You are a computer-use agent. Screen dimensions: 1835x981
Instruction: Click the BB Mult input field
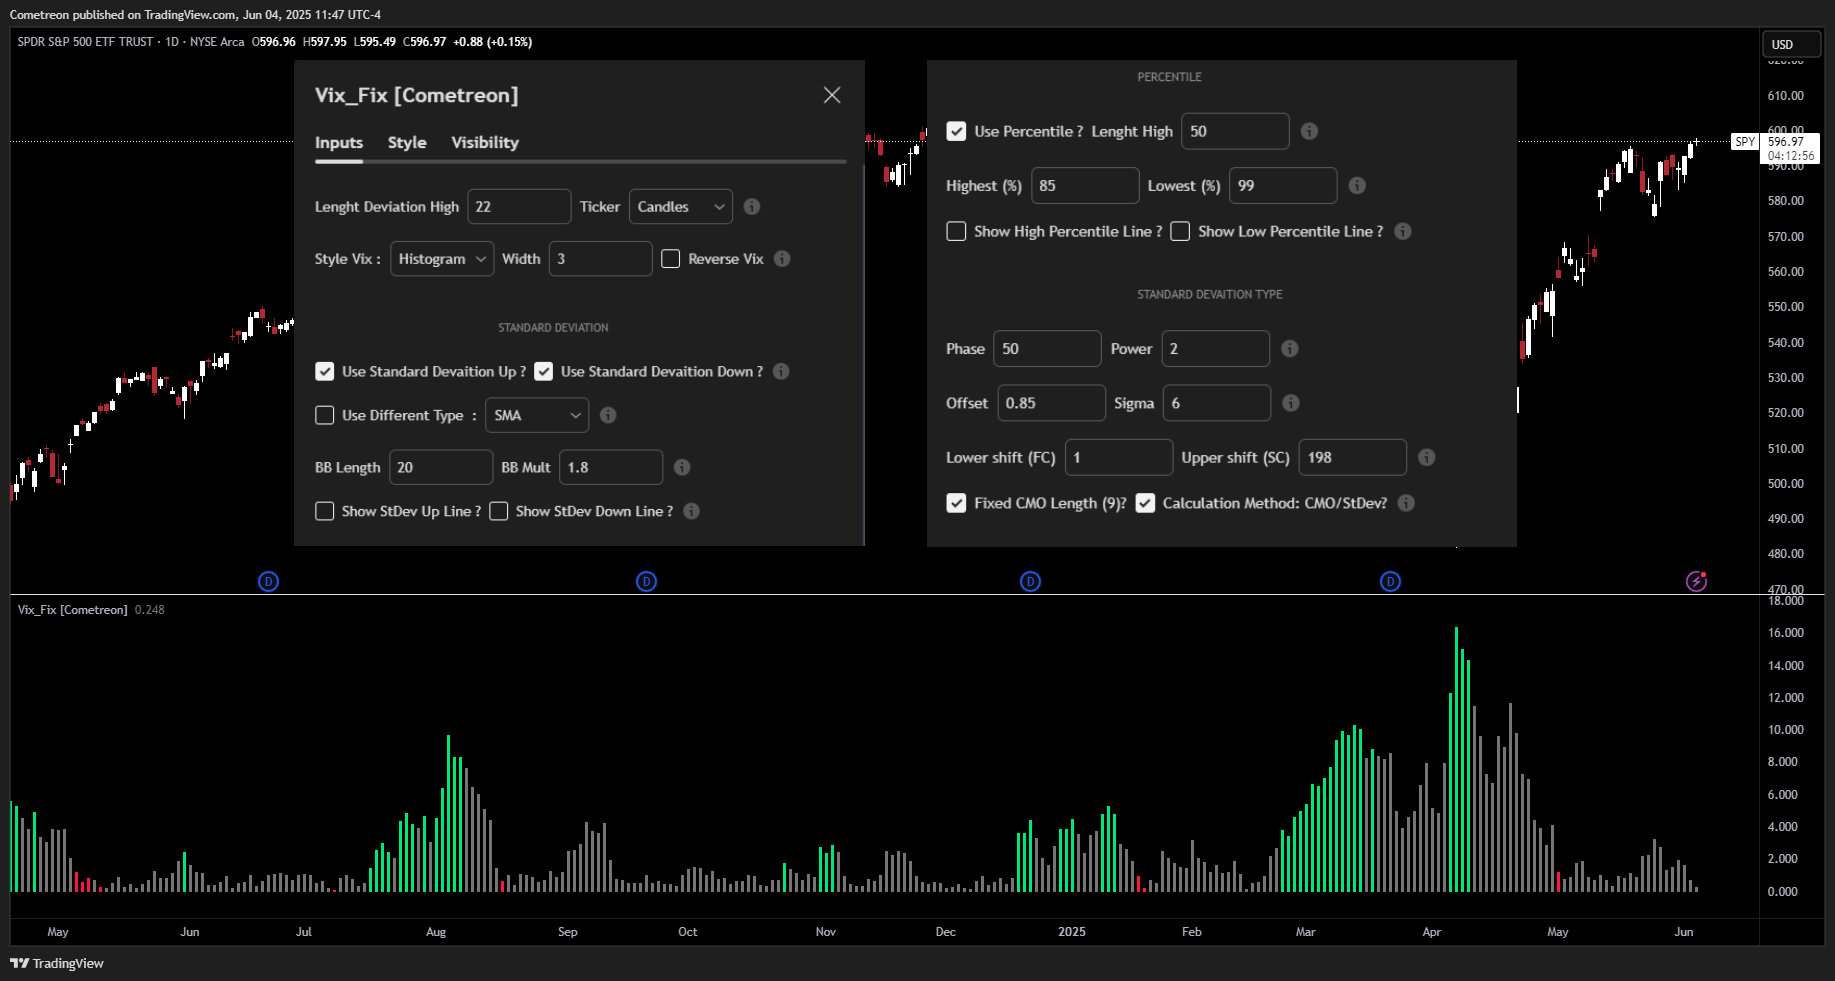pyautogui.click(x=611, y=467)
